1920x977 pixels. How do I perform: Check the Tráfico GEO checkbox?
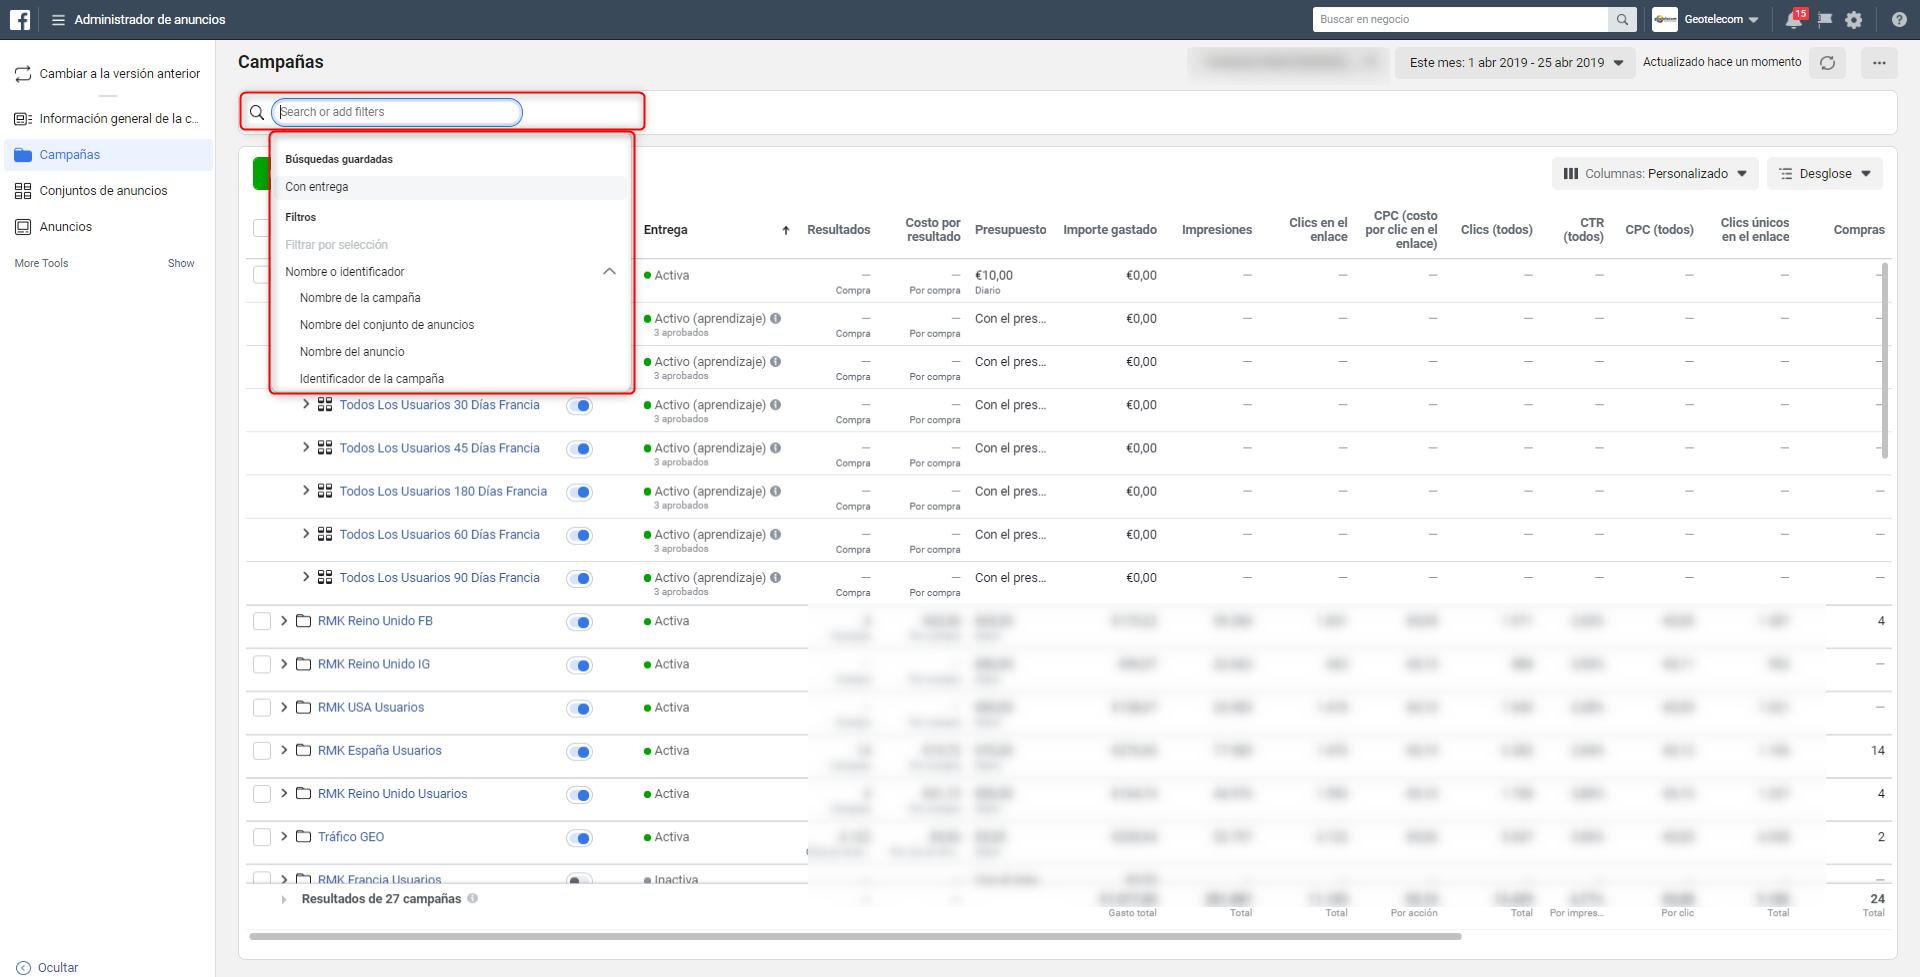(262, 837)
